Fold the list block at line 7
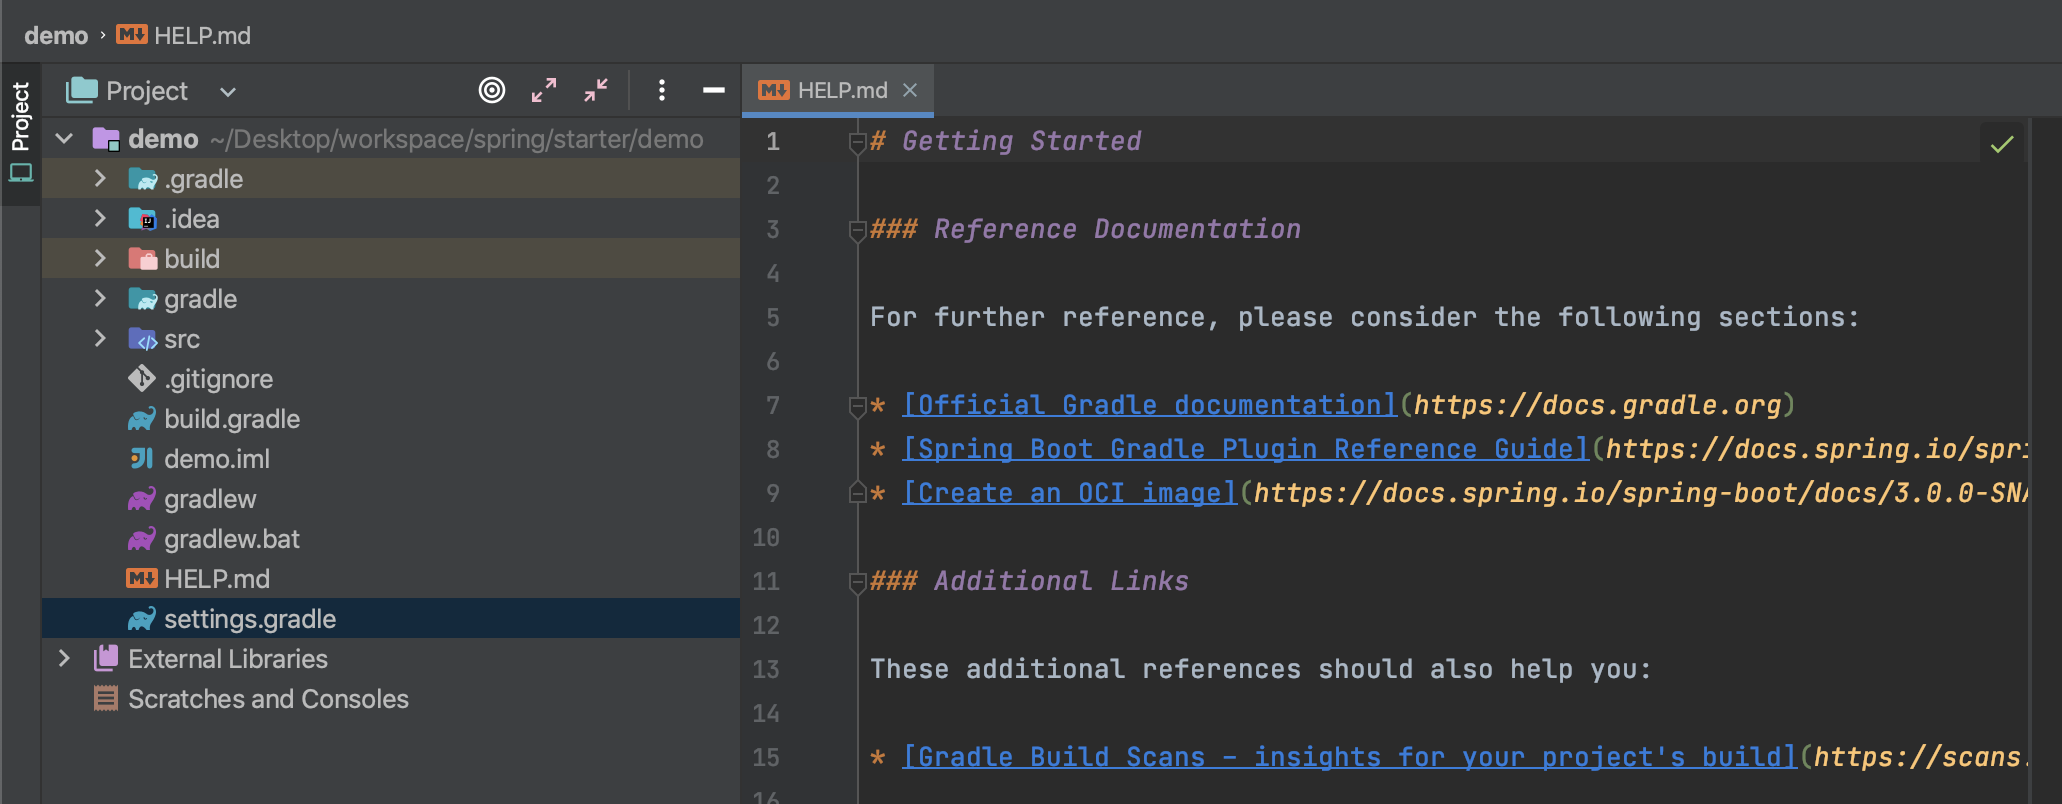 857,407
